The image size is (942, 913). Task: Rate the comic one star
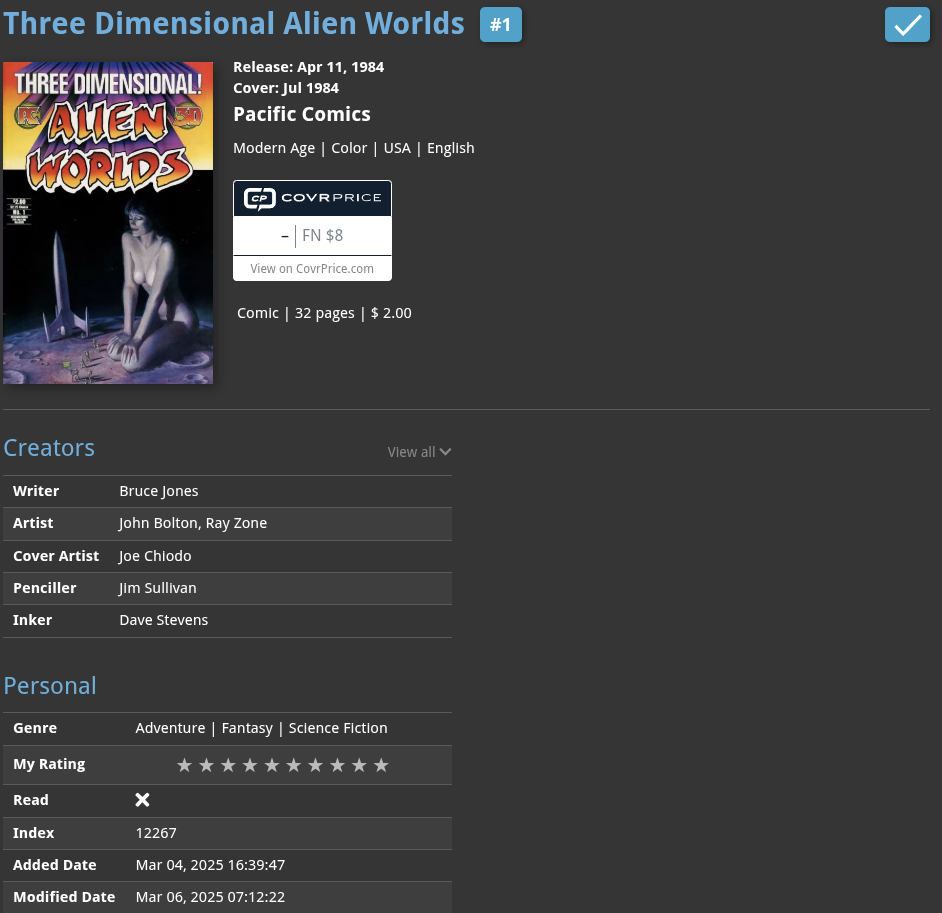pos(184,765)
